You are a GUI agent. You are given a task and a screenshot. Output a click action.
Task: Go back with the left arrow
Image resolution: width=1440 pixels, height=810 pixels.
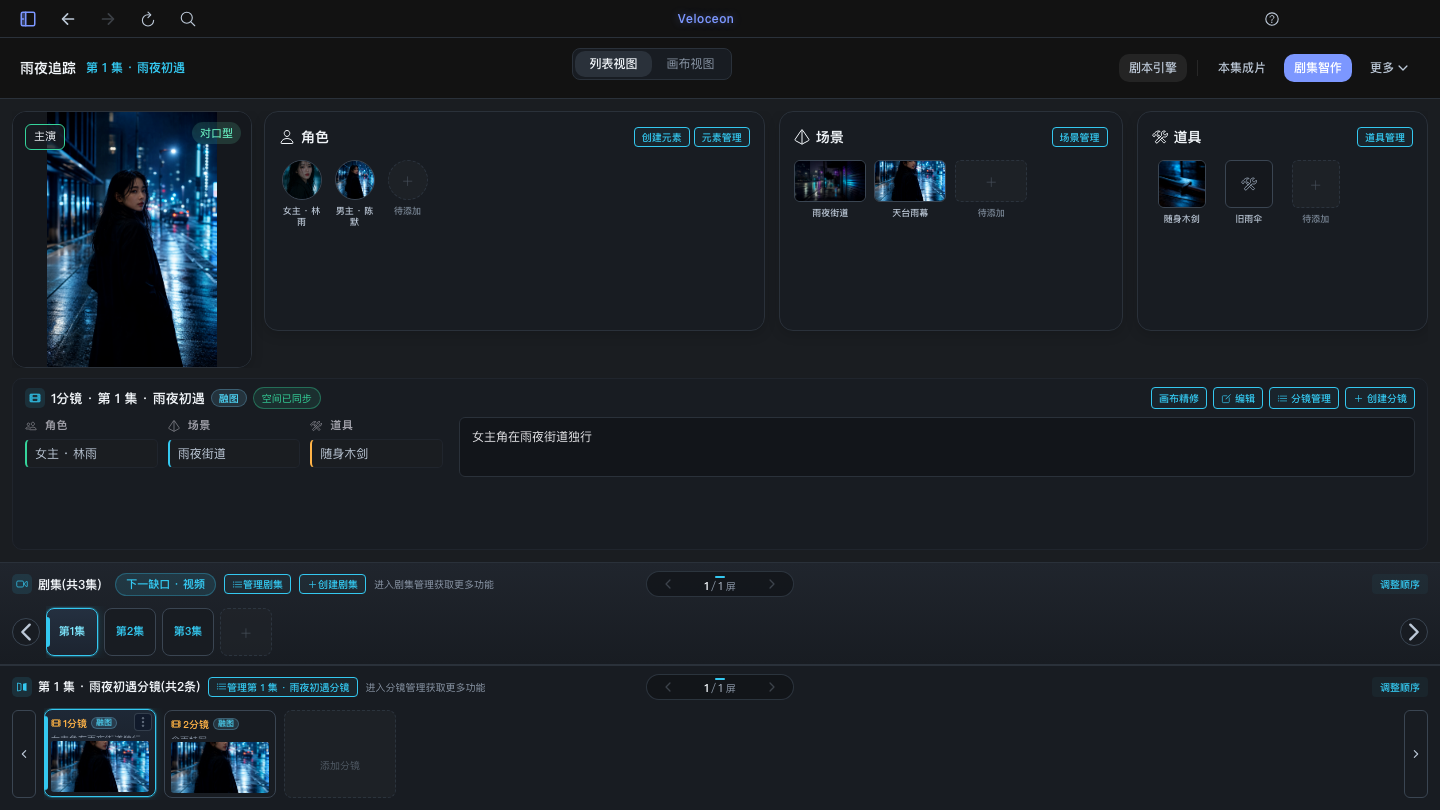pos(68,19)
